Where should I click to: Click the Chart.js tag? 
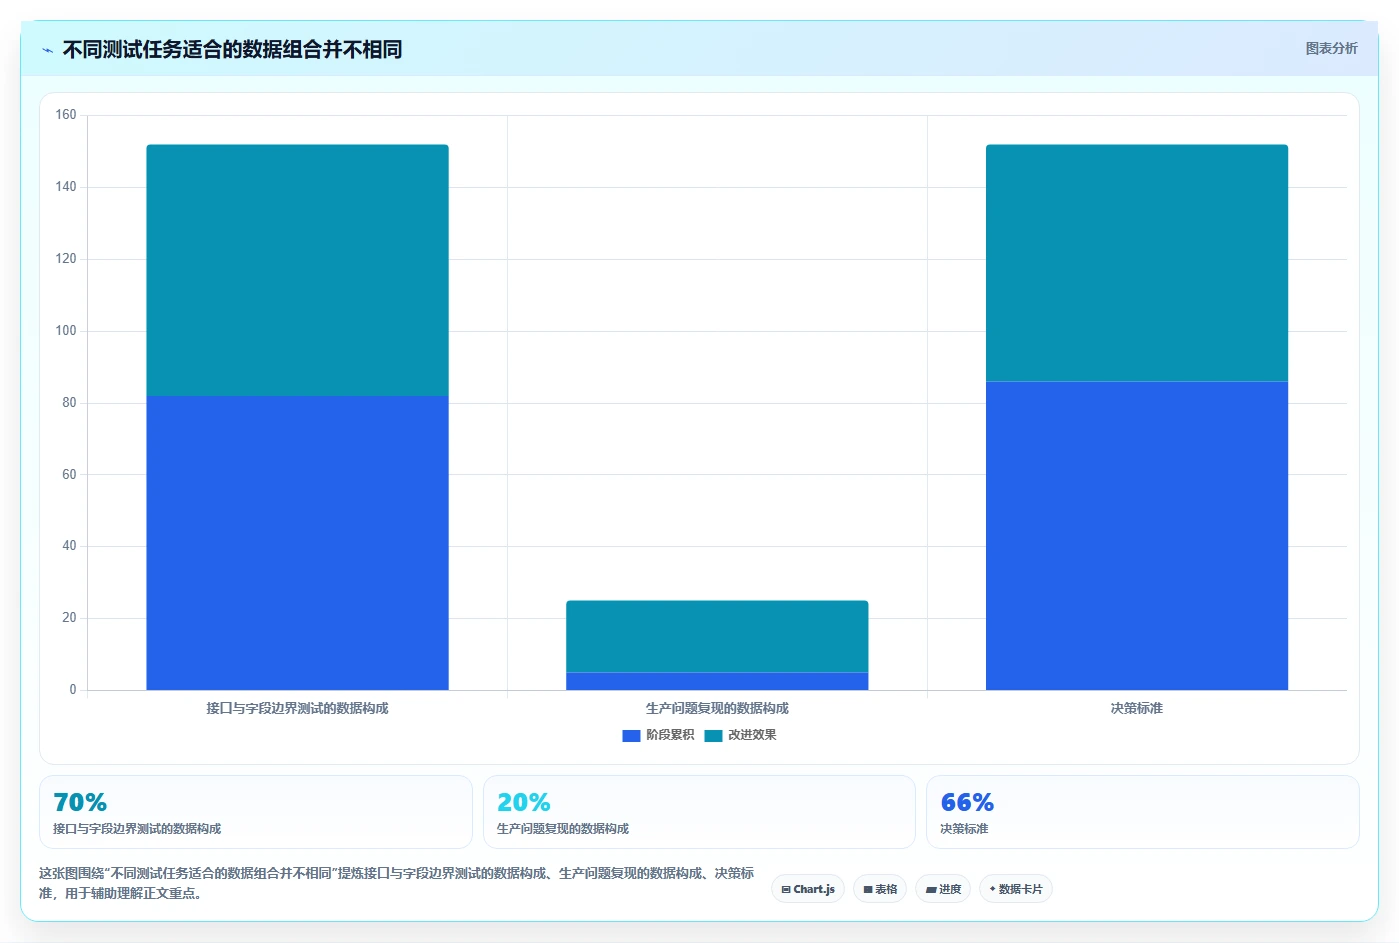click(x=808, y=889)
